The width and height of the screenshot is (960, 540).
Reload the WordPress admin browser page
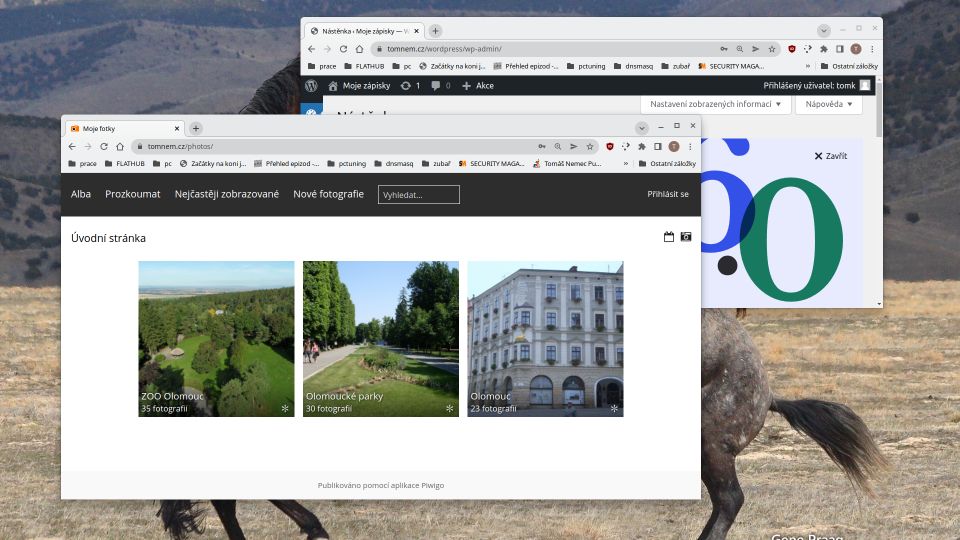click(x=343, y=49)
